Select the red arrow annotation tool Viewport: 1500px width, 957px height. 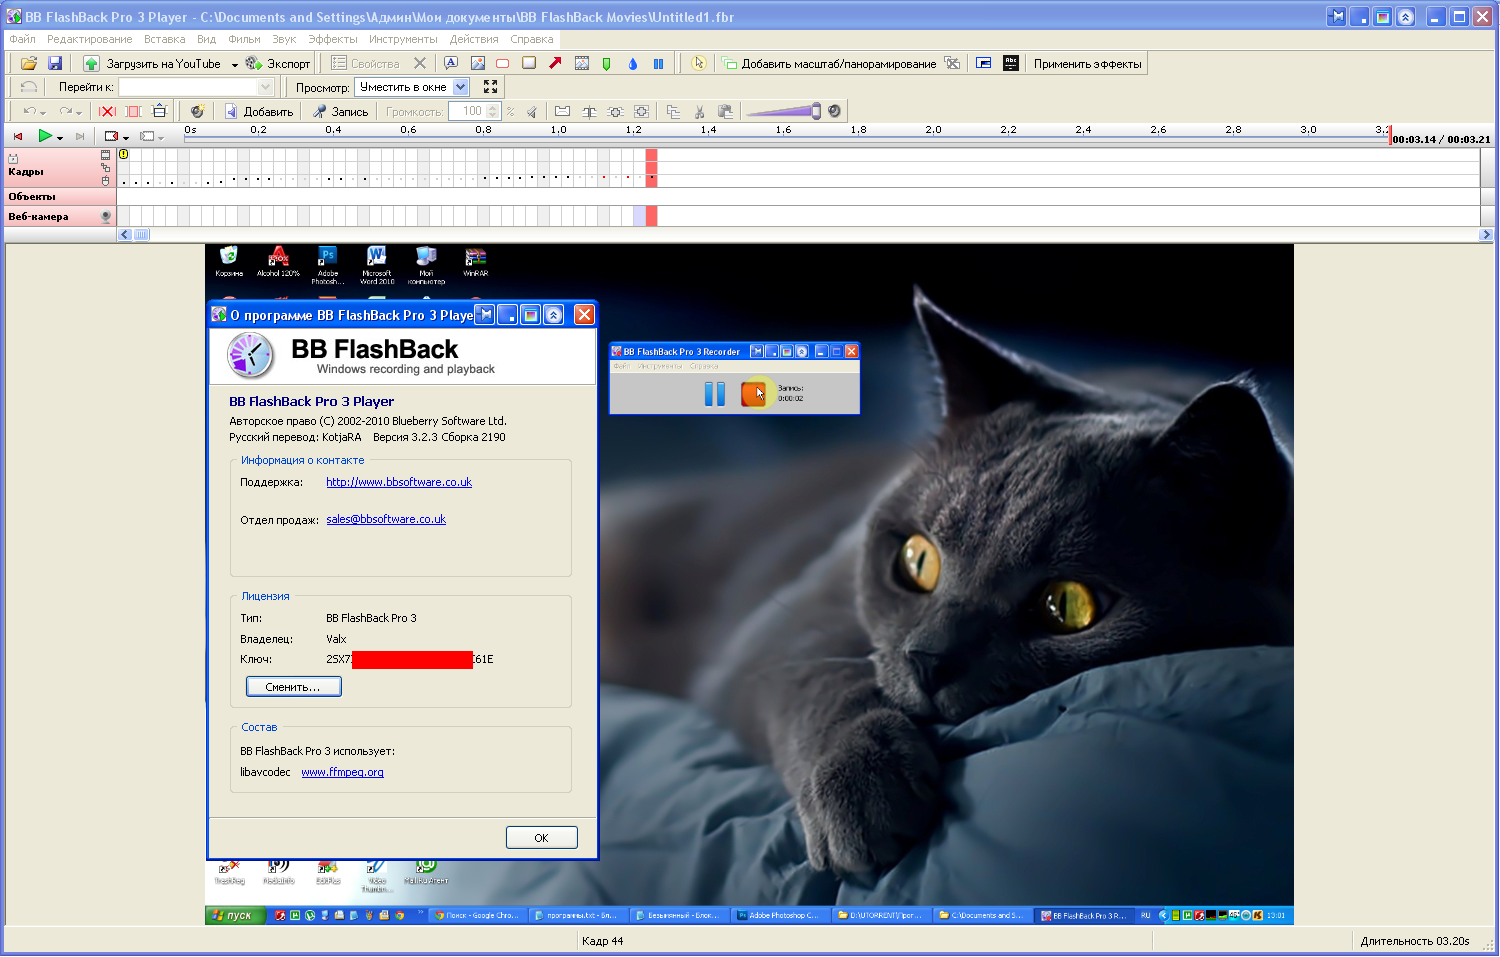click(x=555, y=63)
